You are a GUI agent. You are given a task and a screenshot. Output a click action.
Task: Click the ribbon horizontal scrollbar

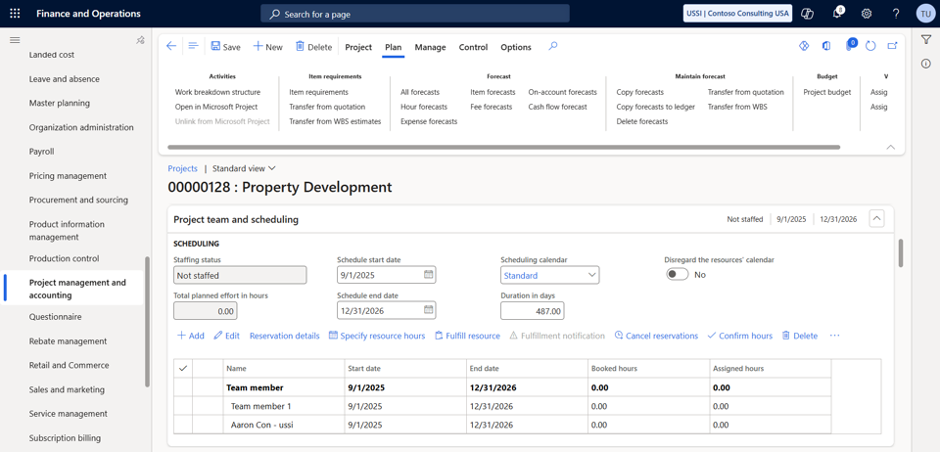(x=504, y=146)
